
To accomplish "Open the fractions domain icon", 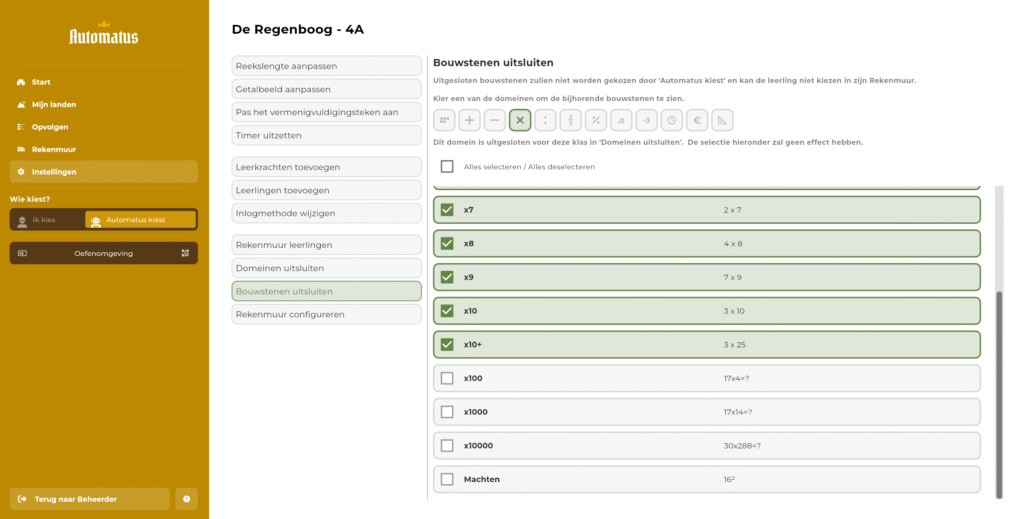I will coord(571,121).
